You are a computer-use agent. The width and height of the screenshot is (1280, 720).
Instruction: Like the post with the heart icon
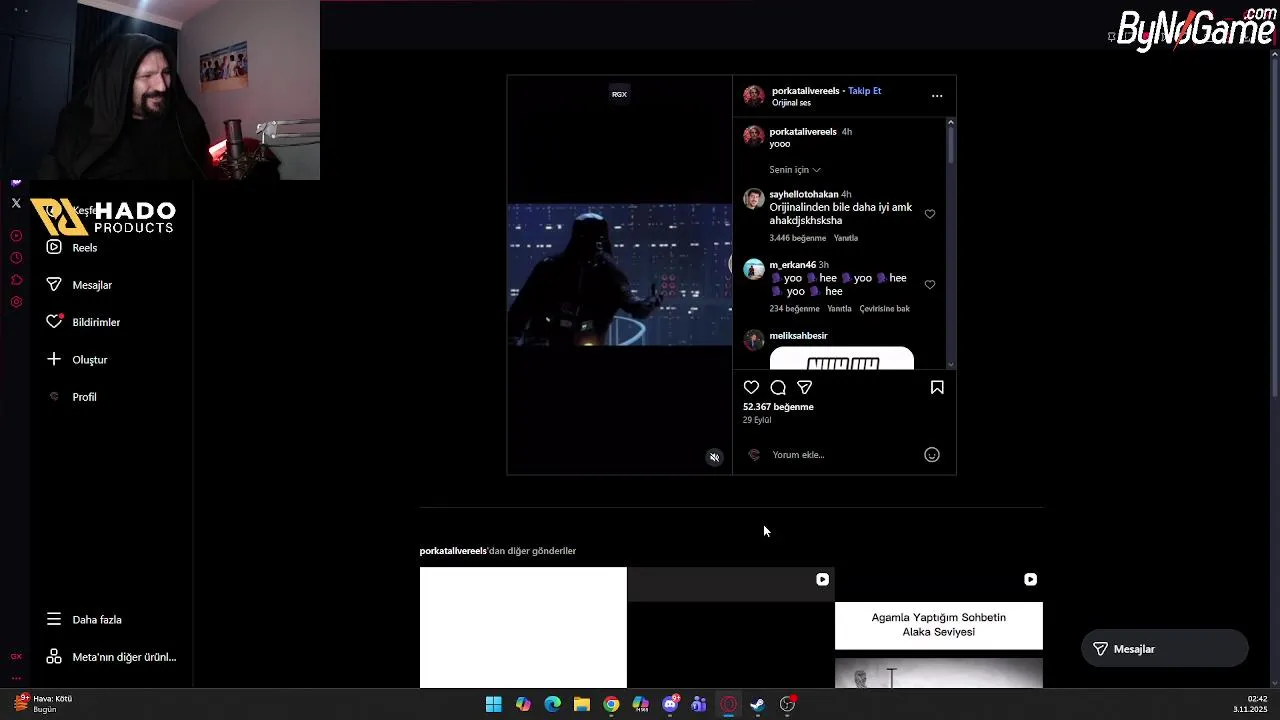click(x=751, y=387)
